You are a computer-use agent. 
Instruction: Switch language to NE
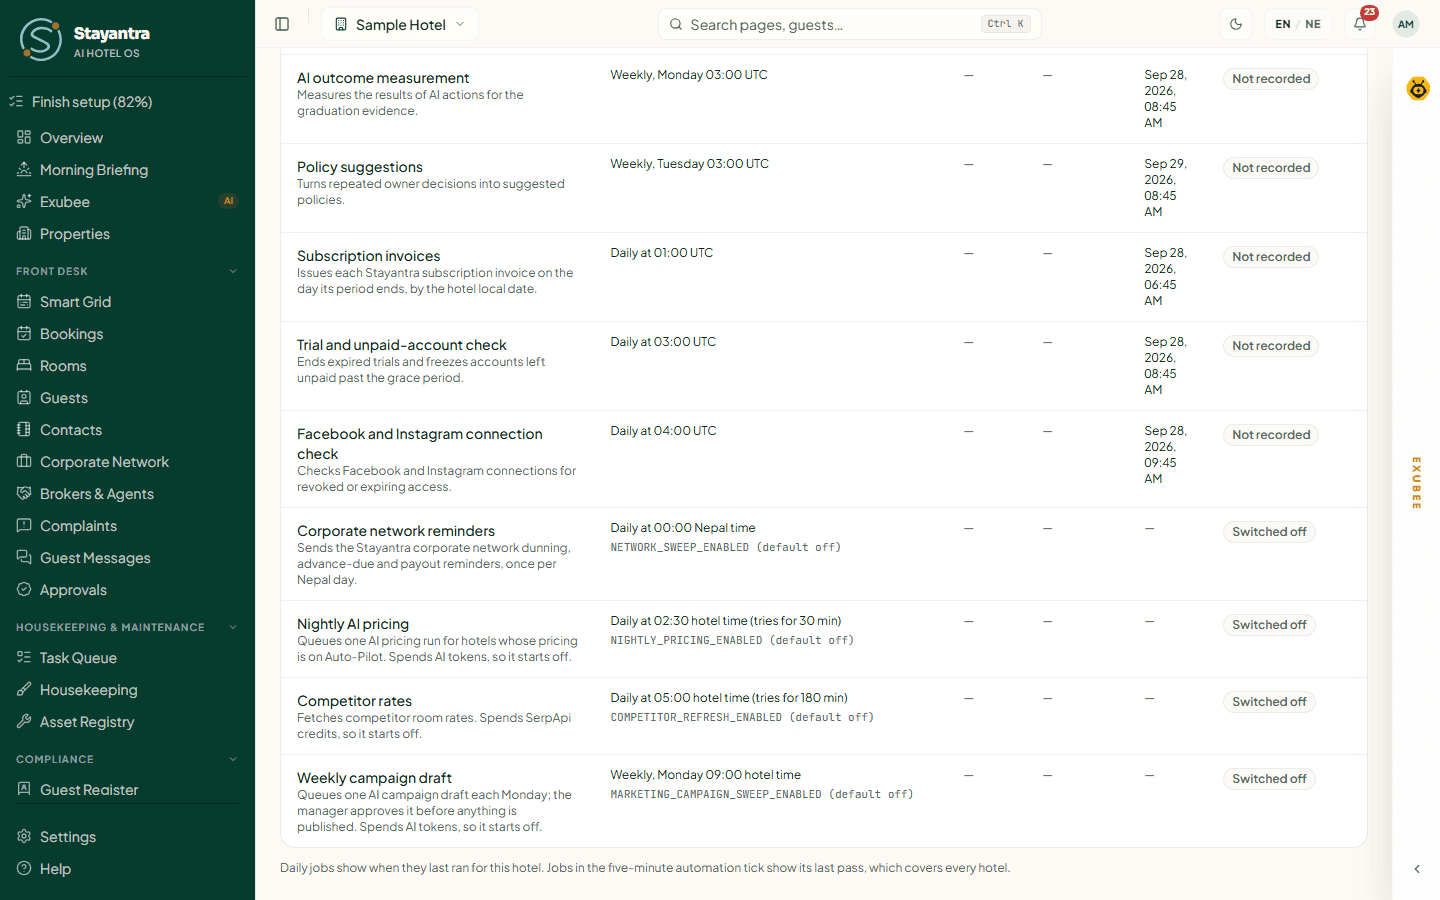[x=1313, y=24]
